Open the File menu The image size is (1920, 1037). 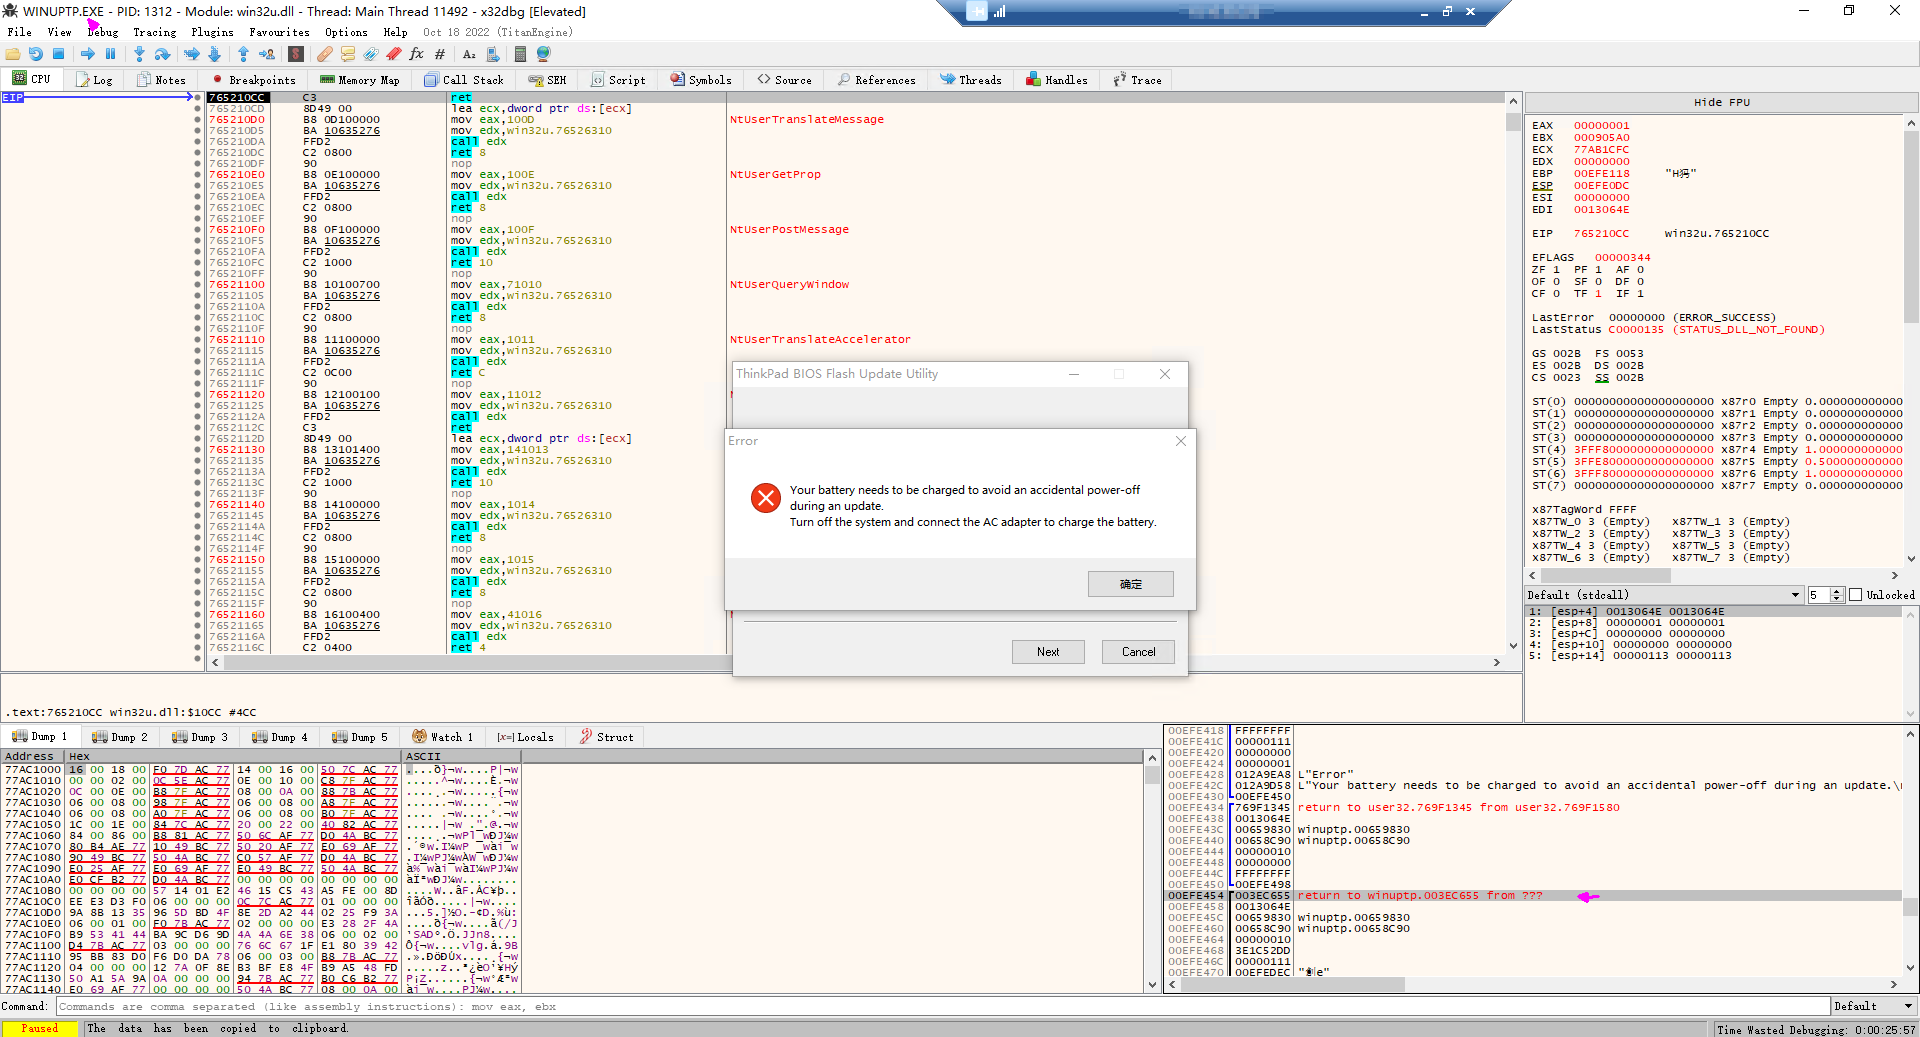coord(19,32)
